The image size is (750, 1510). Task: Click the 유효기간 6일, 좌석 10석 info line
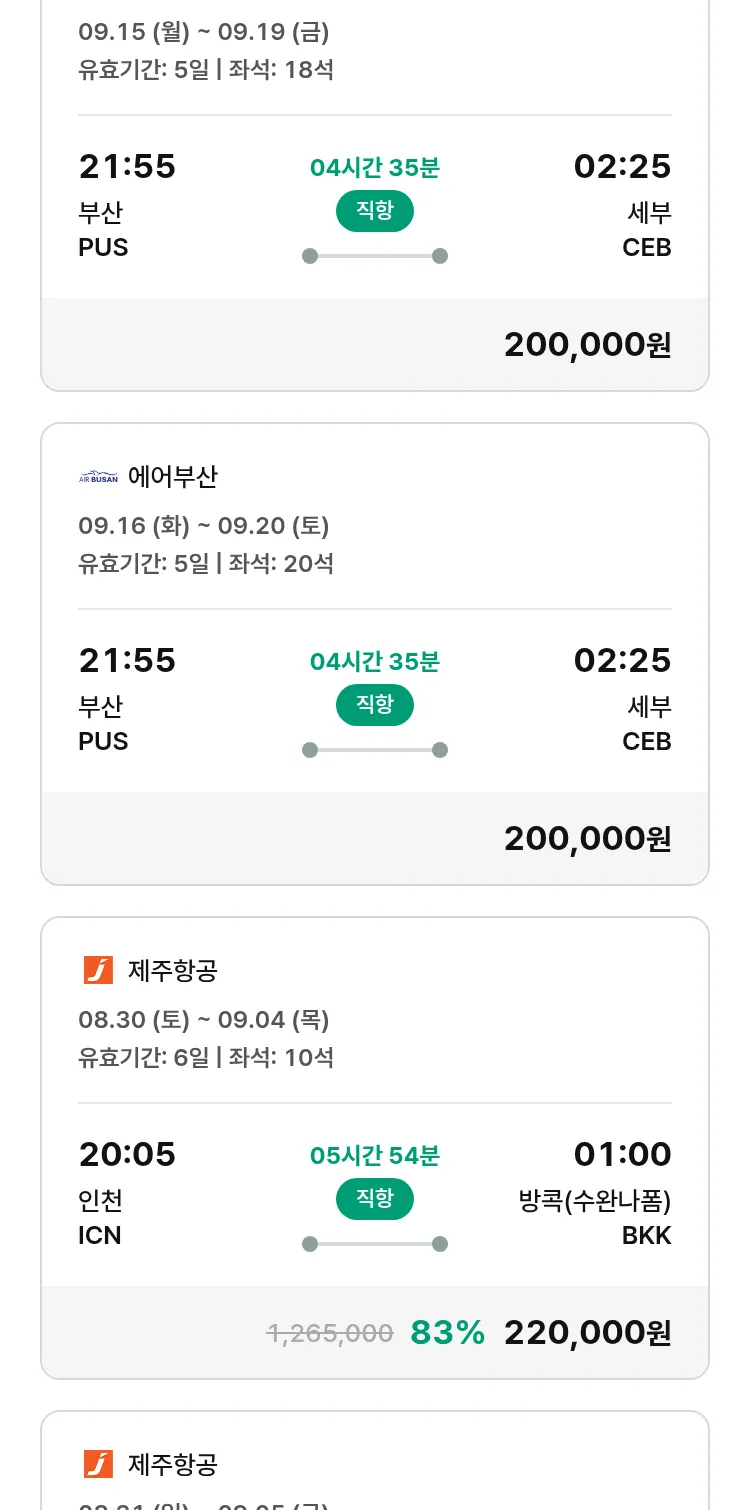pyautogui.click(x=206, y=1057)
